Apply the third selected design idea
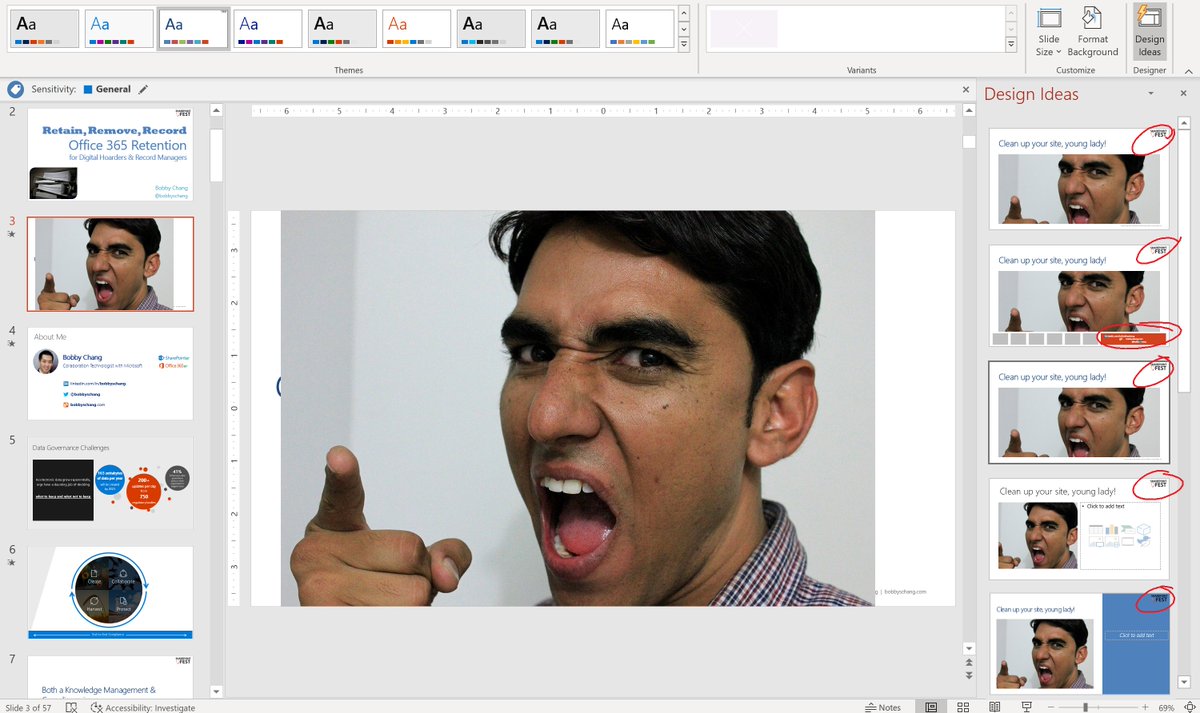This screenshot has width=1200, height=713. click(x=1079, y=412)
